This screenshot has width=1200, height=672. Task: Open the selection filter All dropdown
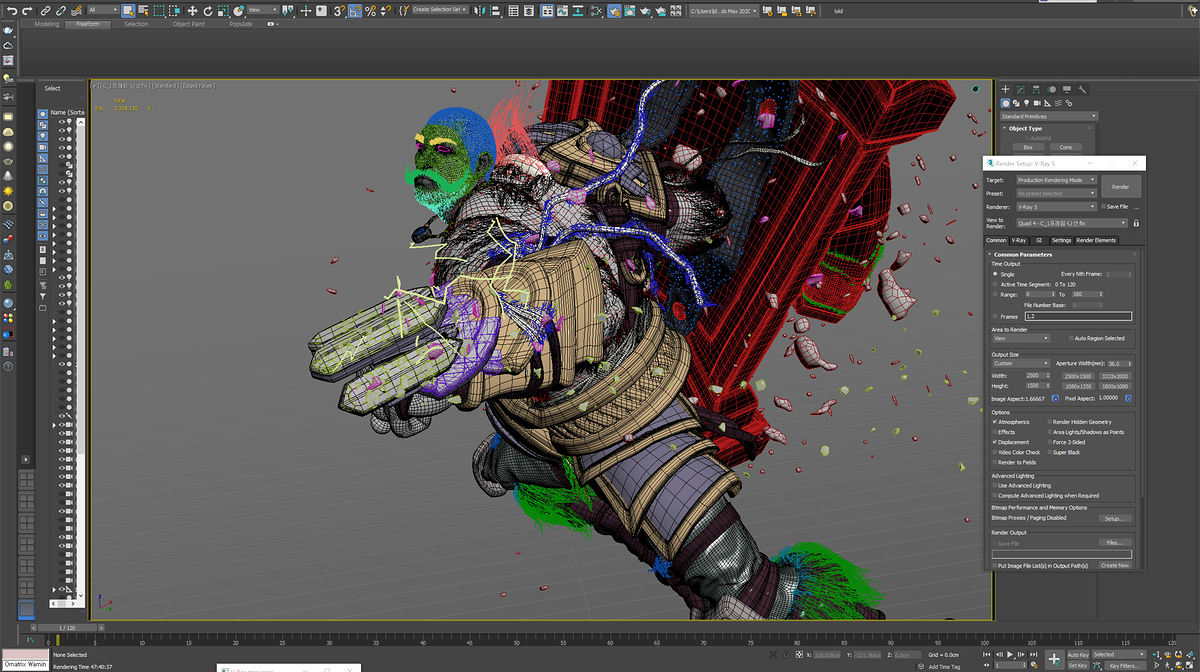(x=104, y=10)
